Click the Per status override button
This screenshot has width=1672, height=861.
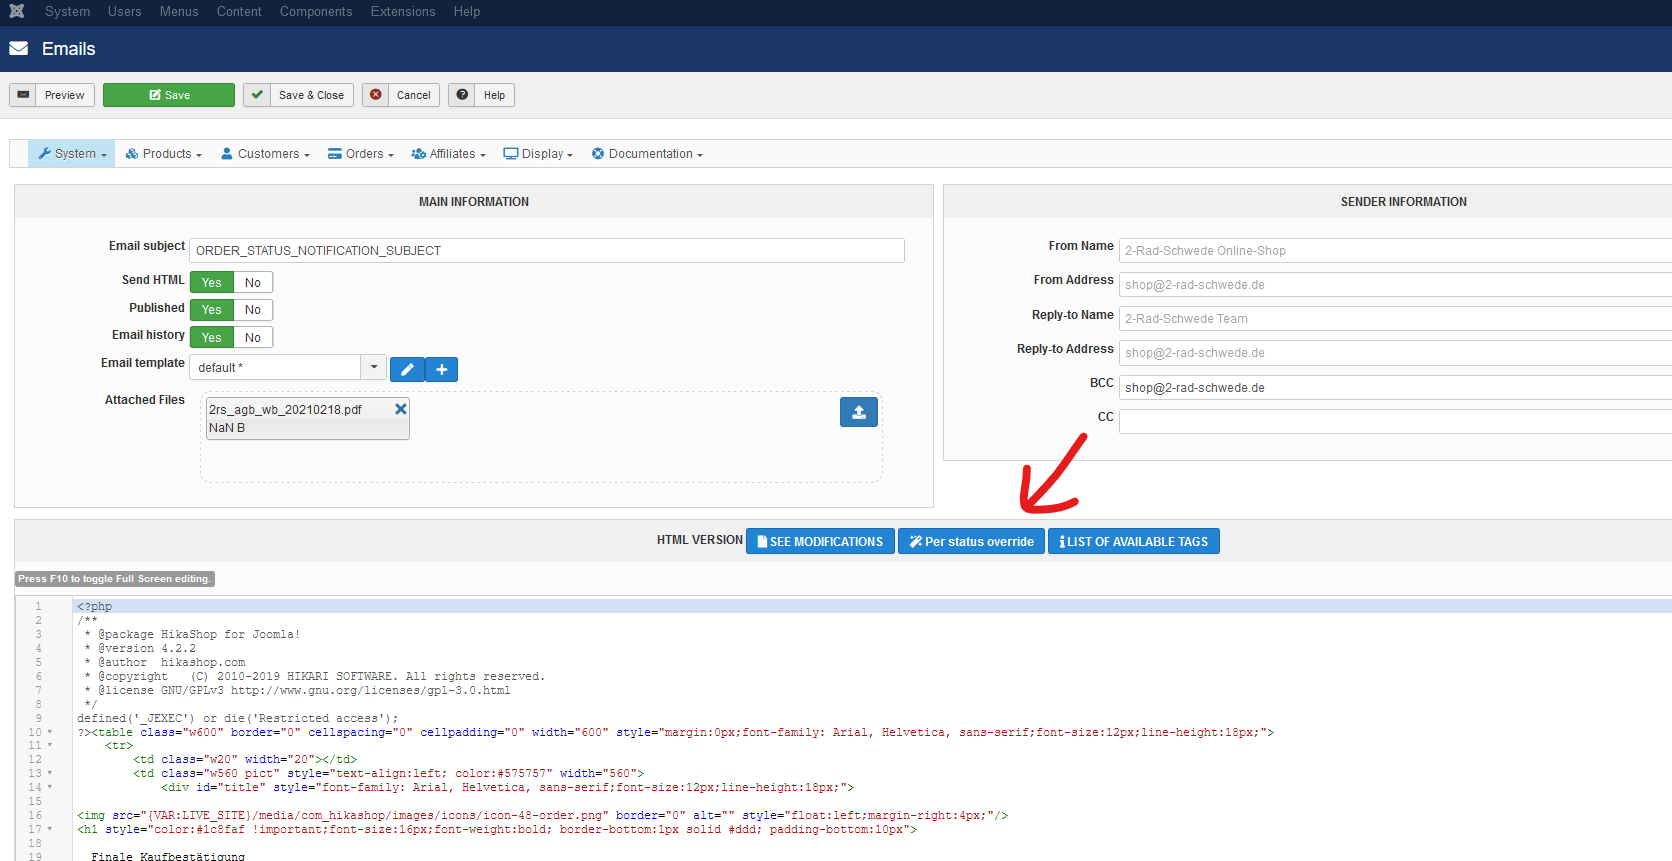point(971,541)
